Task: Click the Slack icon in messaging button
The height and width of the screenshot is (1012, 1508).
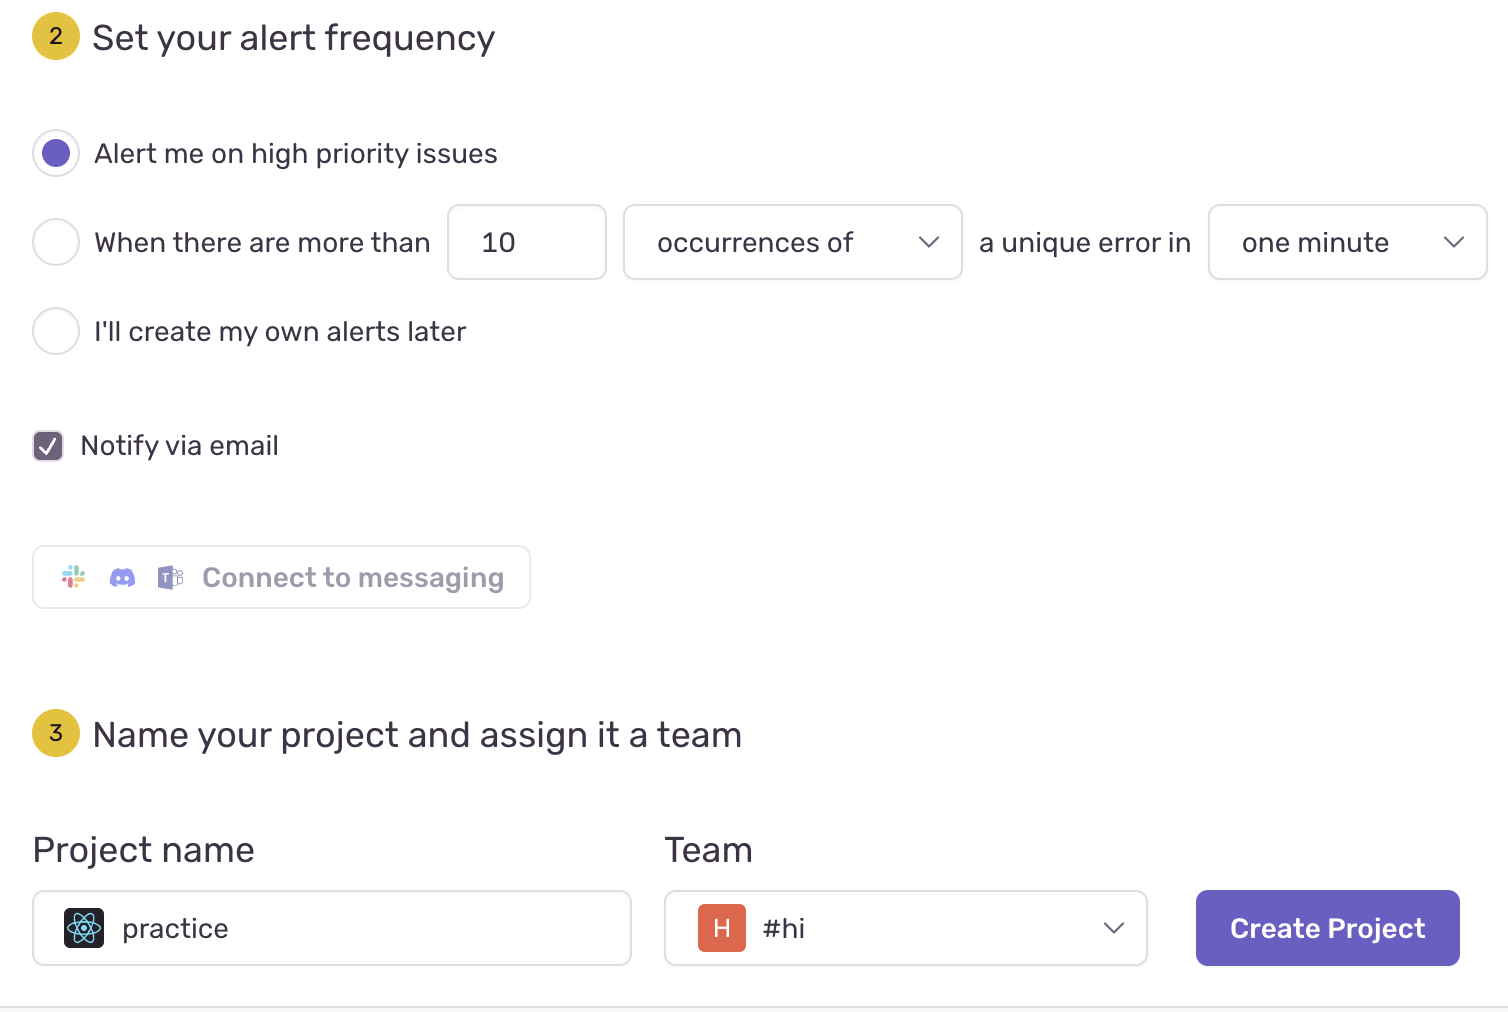Action: click(73, 577)
